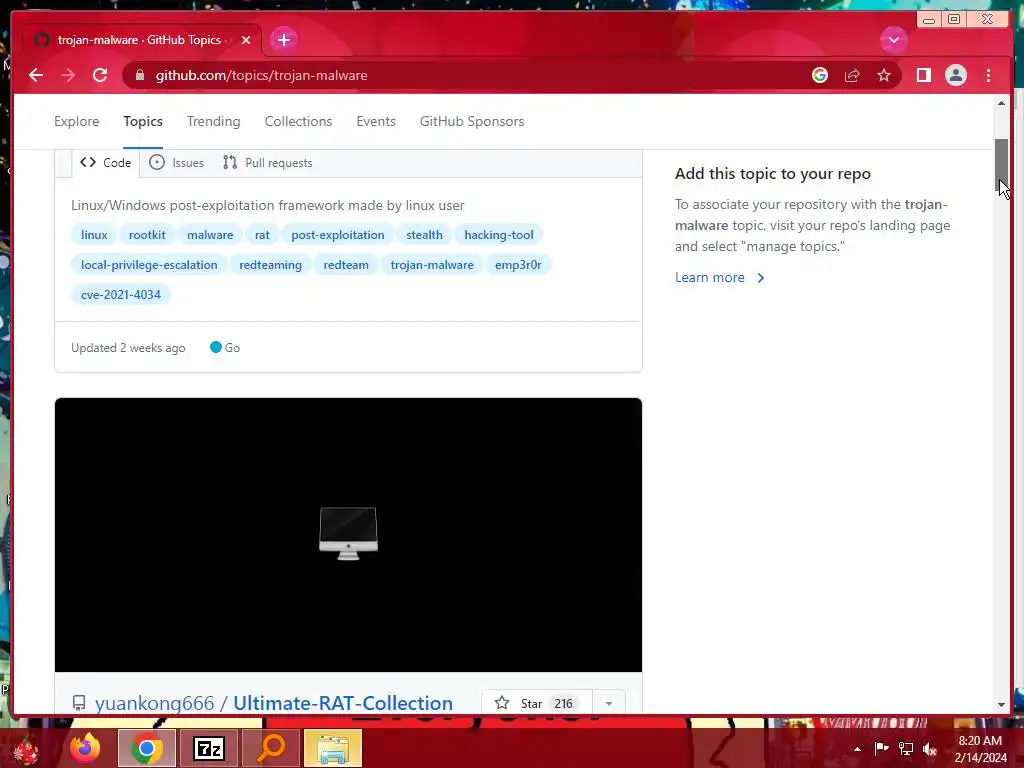Expand the dropdown beside the Star button
Image resolution: width=1024 pixels, height=768 pixels.
pos(609,703)
